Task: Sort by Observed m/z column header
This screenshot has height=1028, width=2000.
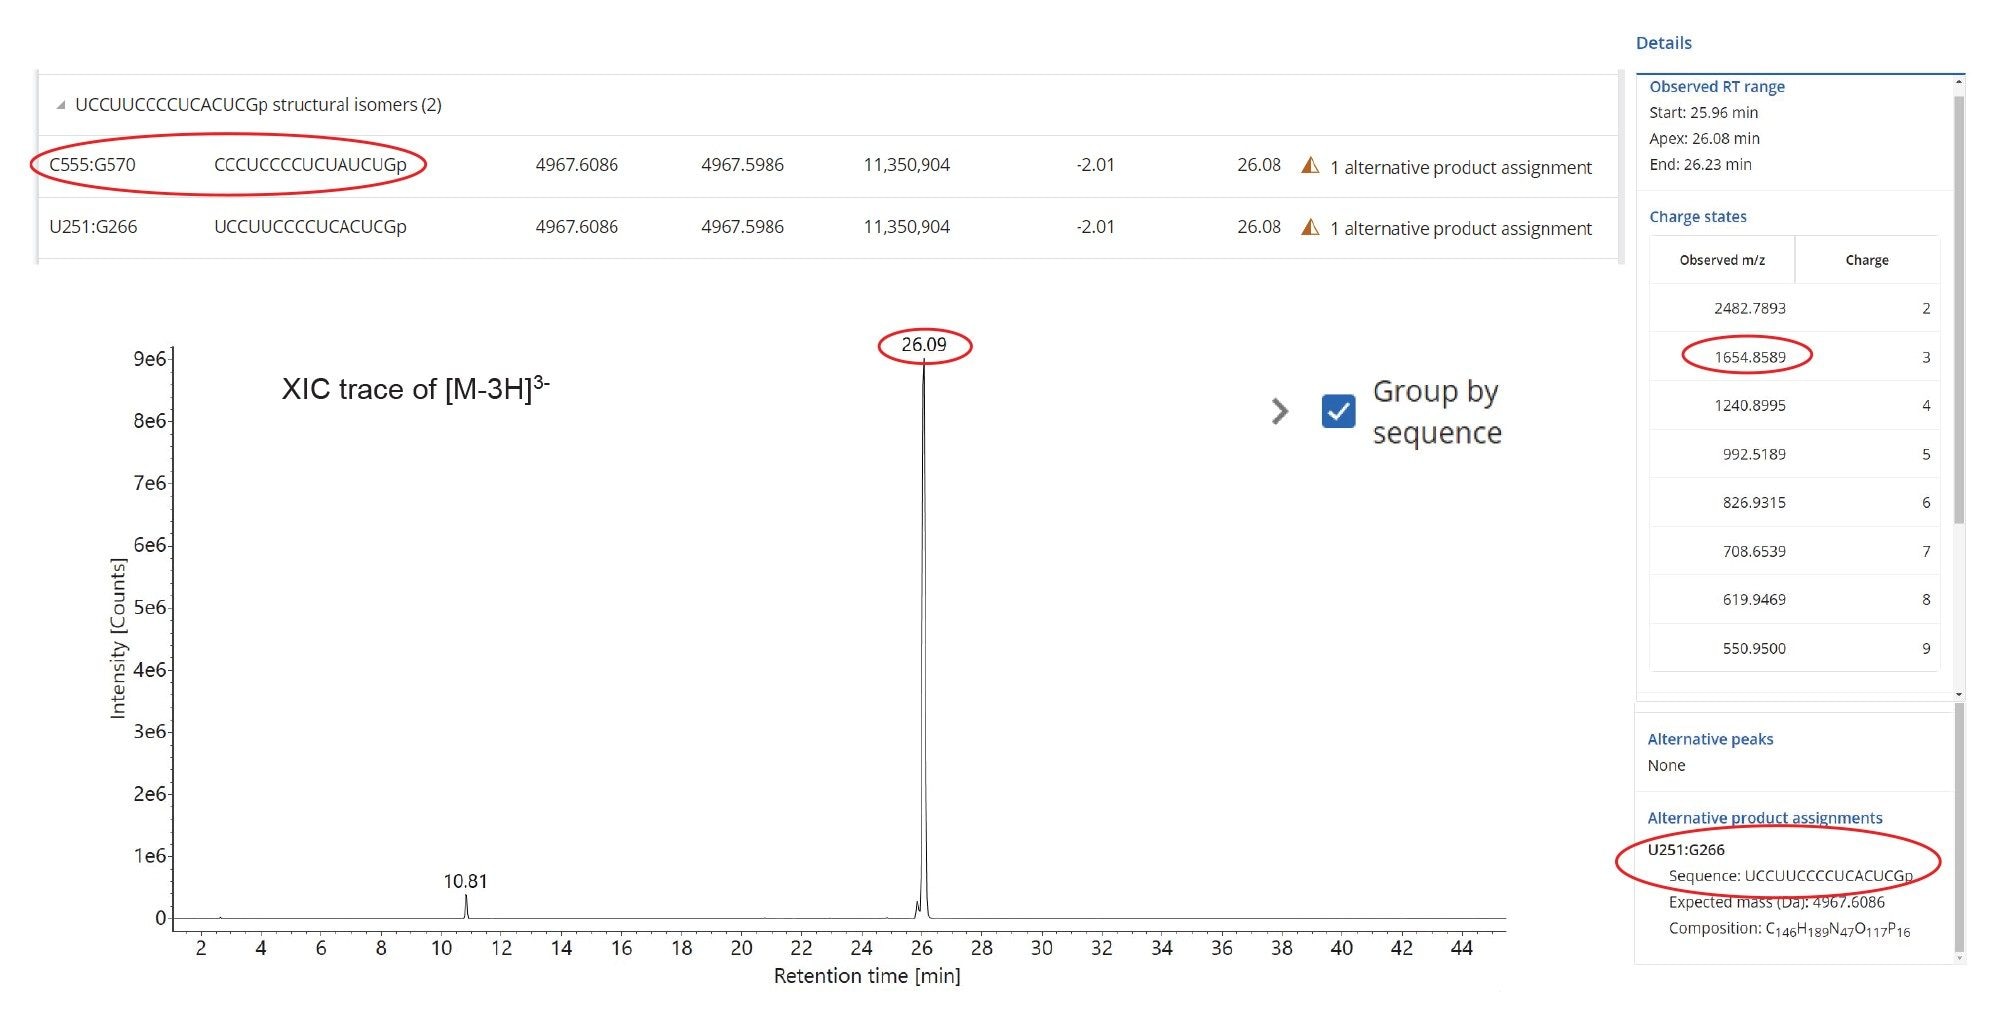Action: (1722, 260)
